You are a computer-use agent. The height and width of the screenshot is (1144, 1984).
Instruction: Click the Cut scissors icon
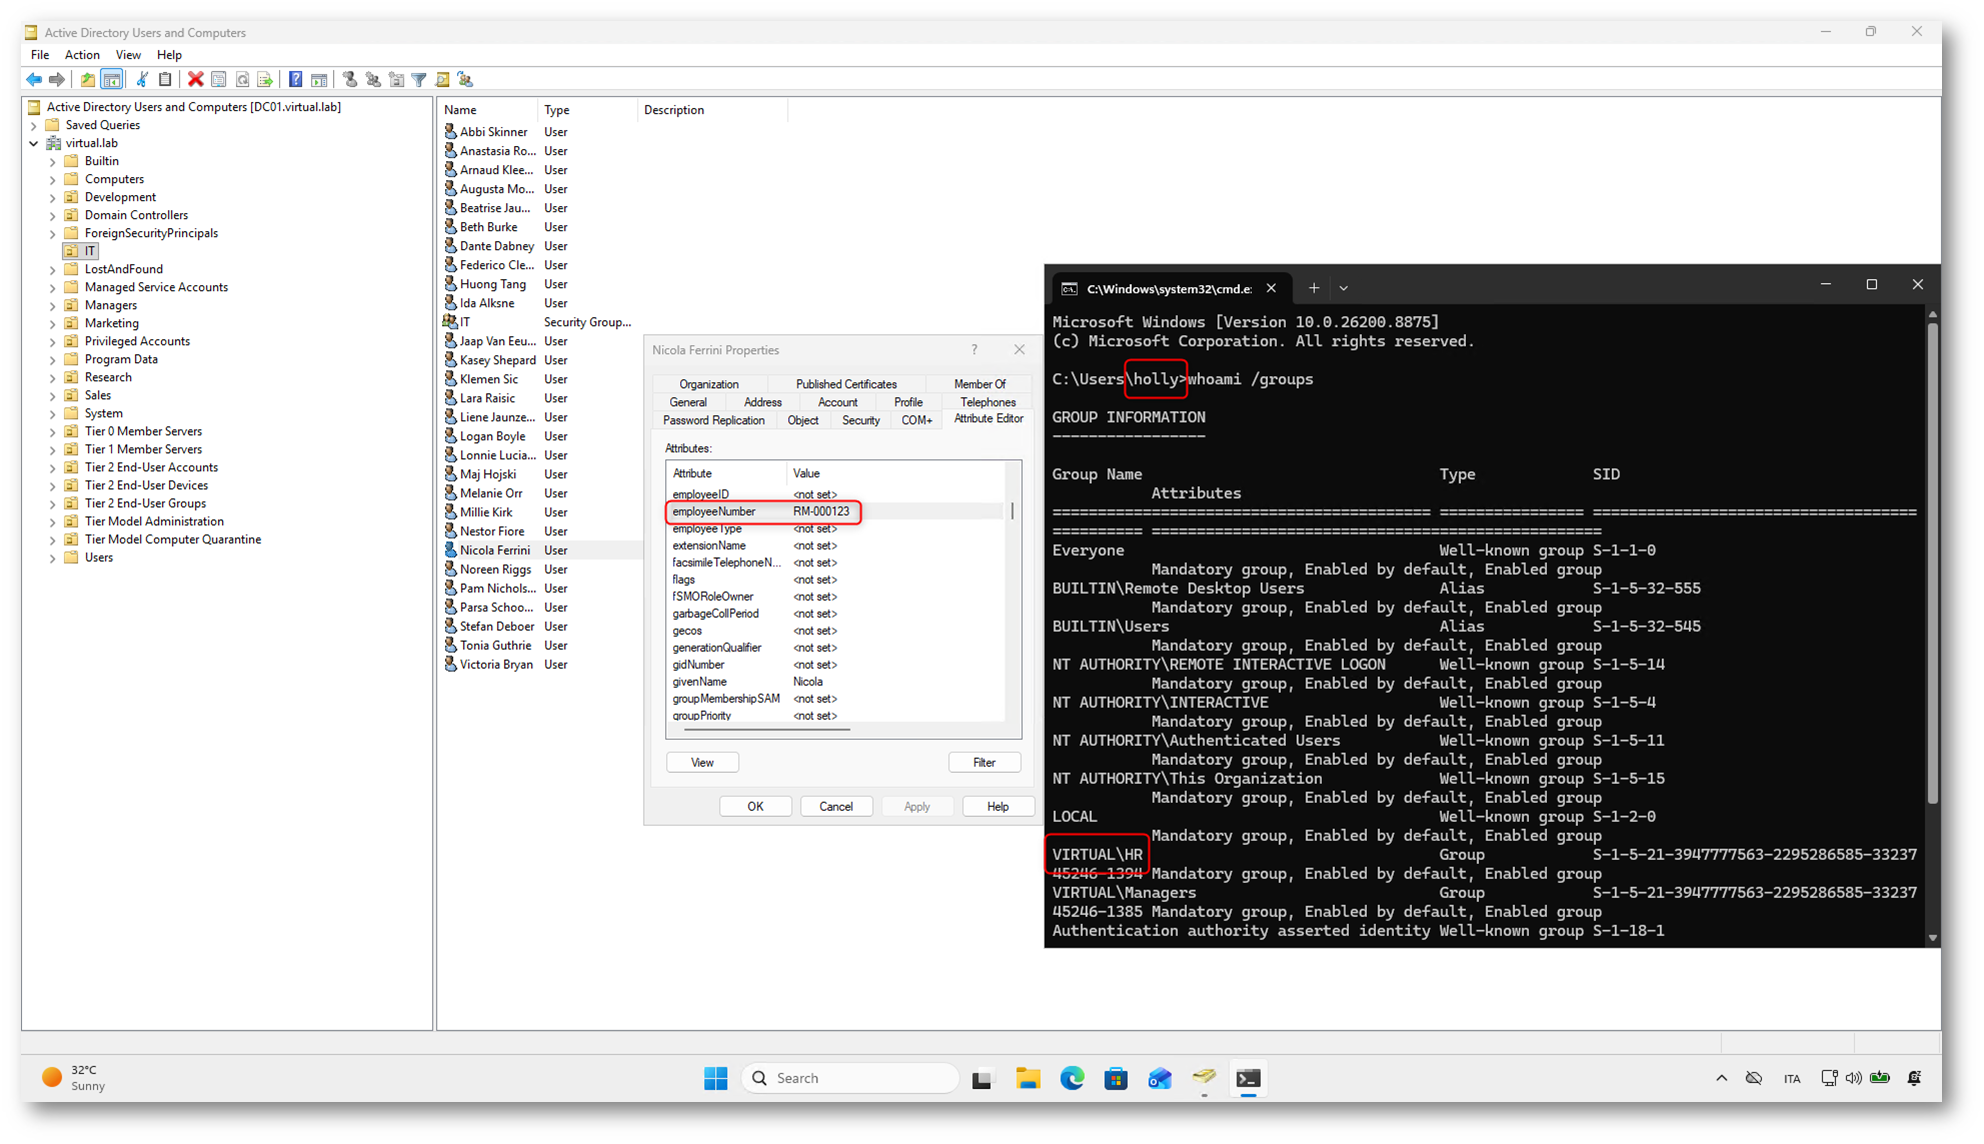click(142, 79)
